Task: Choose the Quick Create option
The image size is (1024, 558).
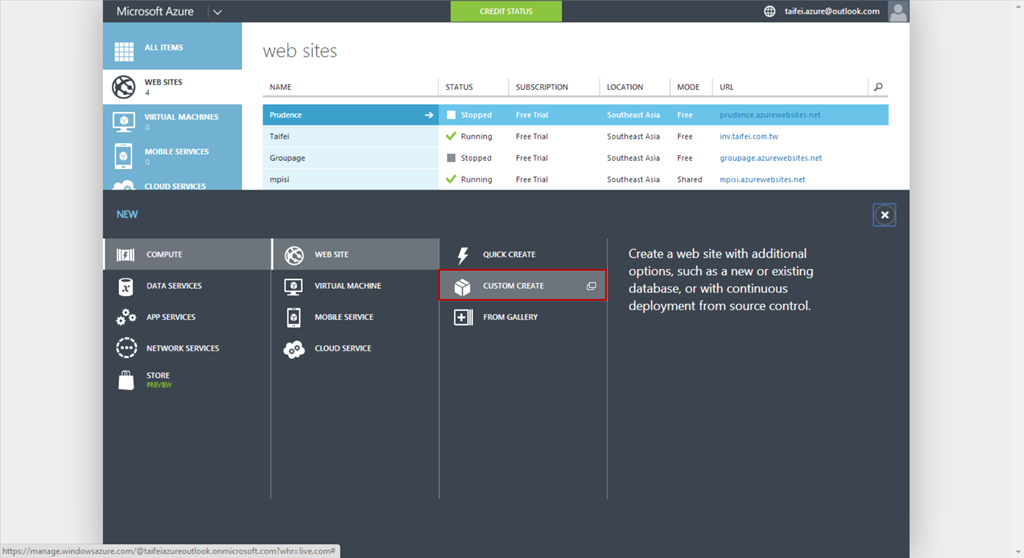Action: (x=522, y=255)
